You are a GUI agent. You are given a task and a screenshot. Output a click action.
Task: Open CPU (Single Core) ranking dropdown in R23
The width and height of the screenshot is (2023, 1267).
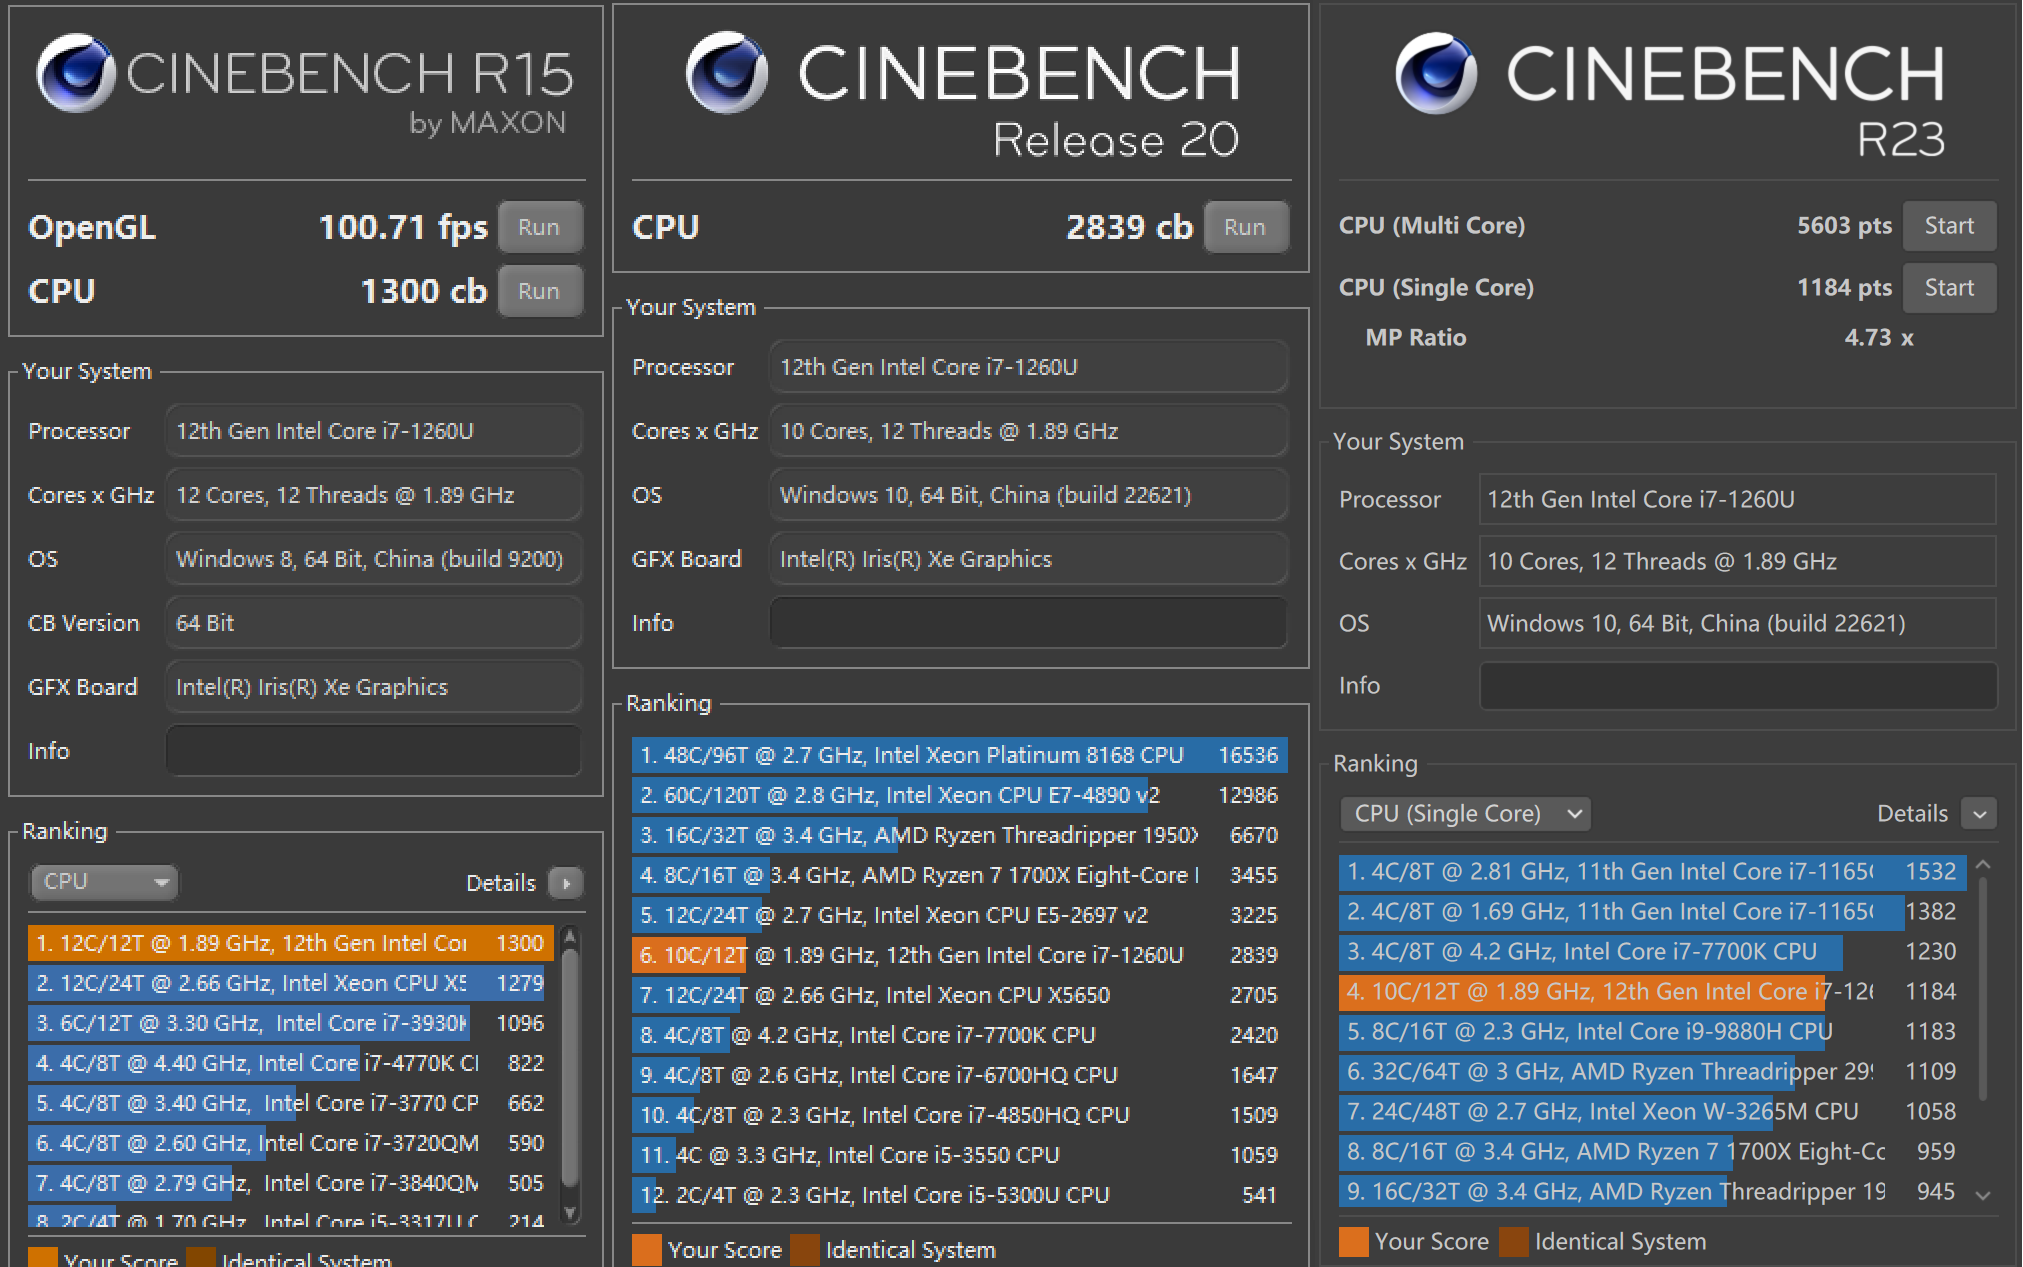click(1465, 813)
